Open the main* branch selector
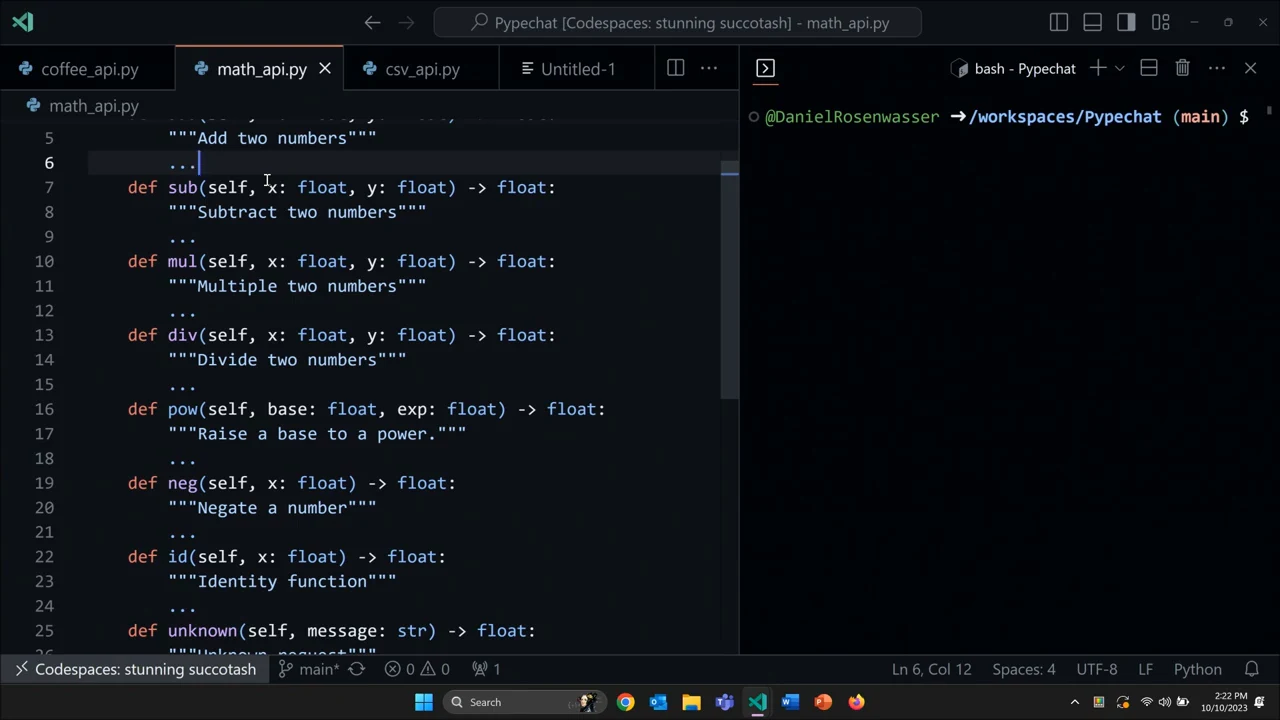The image size is (1280, 720). tap(310, 669)
